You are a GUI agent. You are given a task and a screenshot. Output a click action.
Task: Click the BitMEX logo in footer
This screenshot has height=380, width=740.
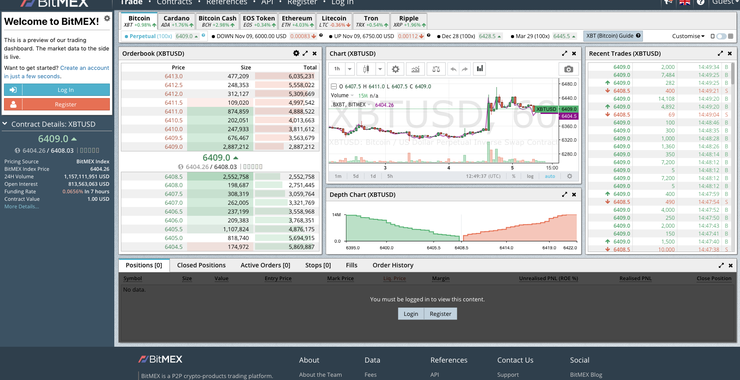click(160, 360)
